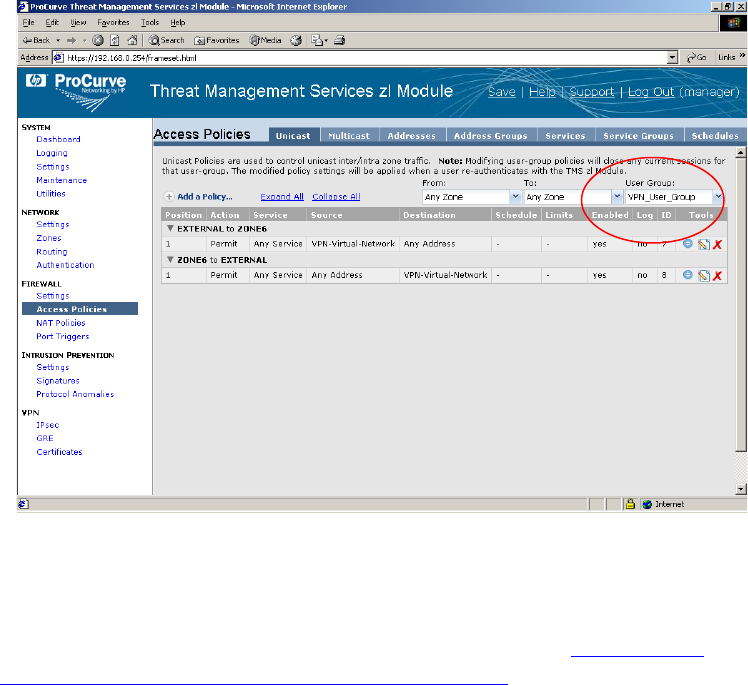Collapse the EXTERNAL to ZONE6 section
Image resolution: width=748 pixels, height=685 pixels.
tap(170, 228)
